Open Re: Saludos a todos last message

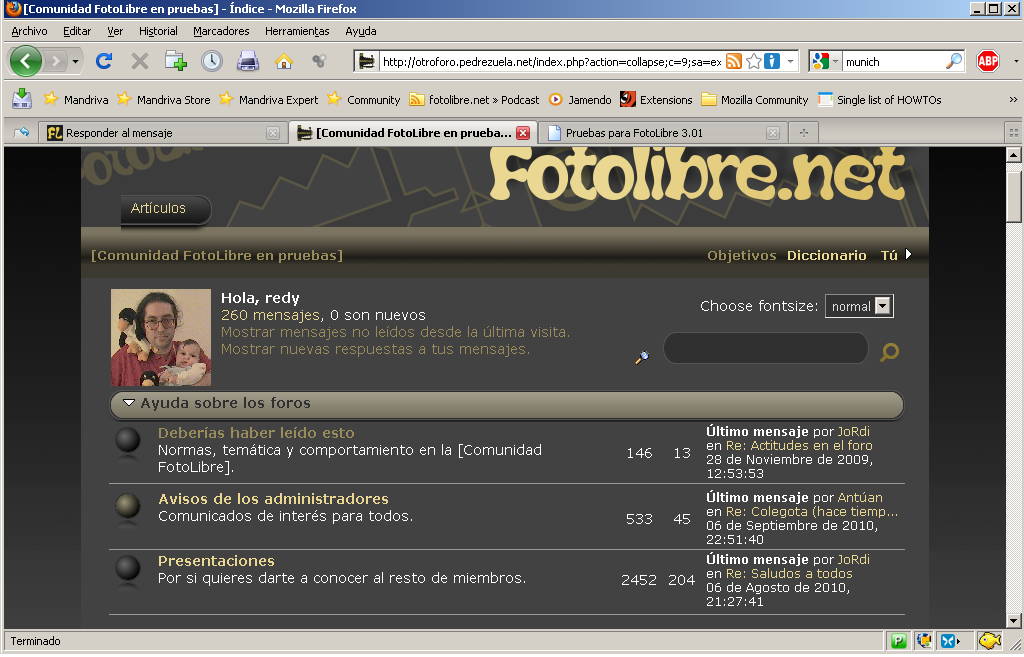(x=789, y=573)
